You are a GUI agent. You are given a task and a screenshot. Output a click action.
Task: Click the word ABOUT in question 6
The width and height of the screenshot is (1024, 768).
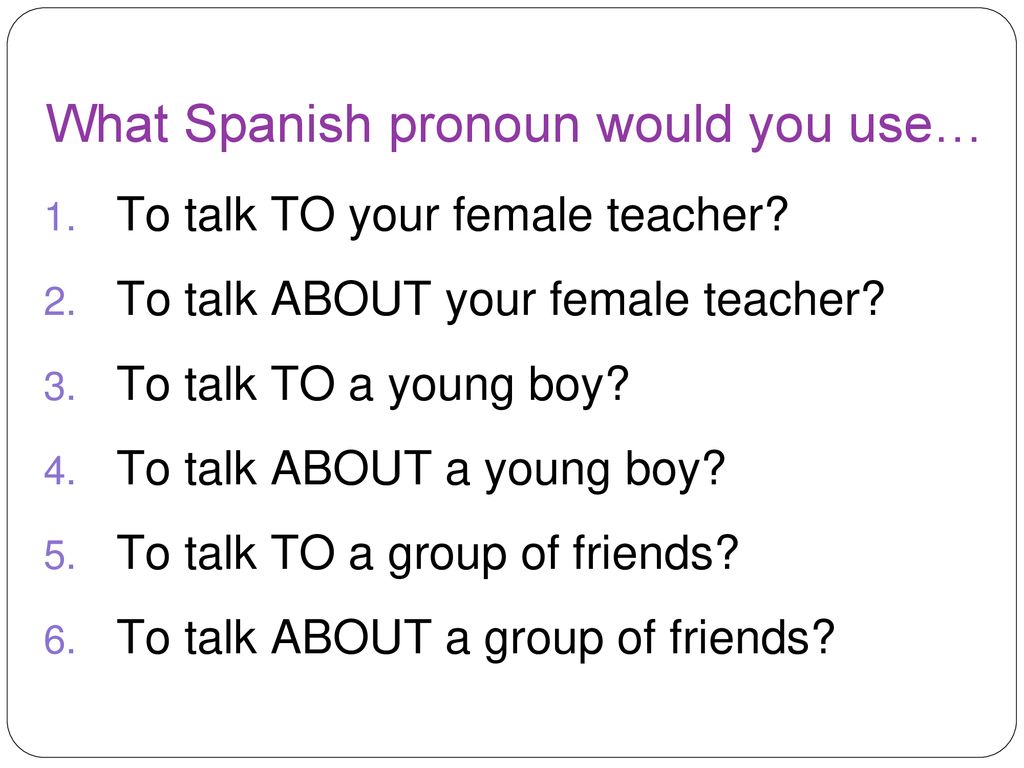tap(351, 637)
